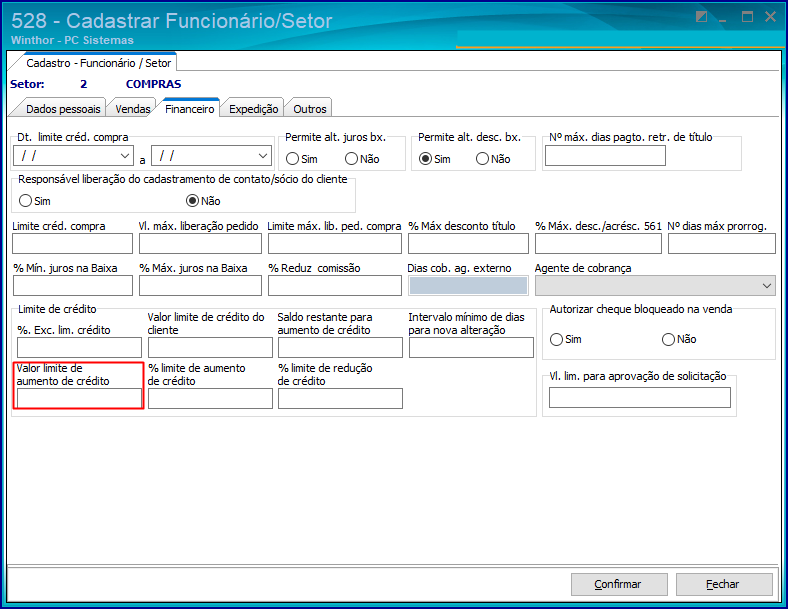Go to the Outros tab

(310, 109)
